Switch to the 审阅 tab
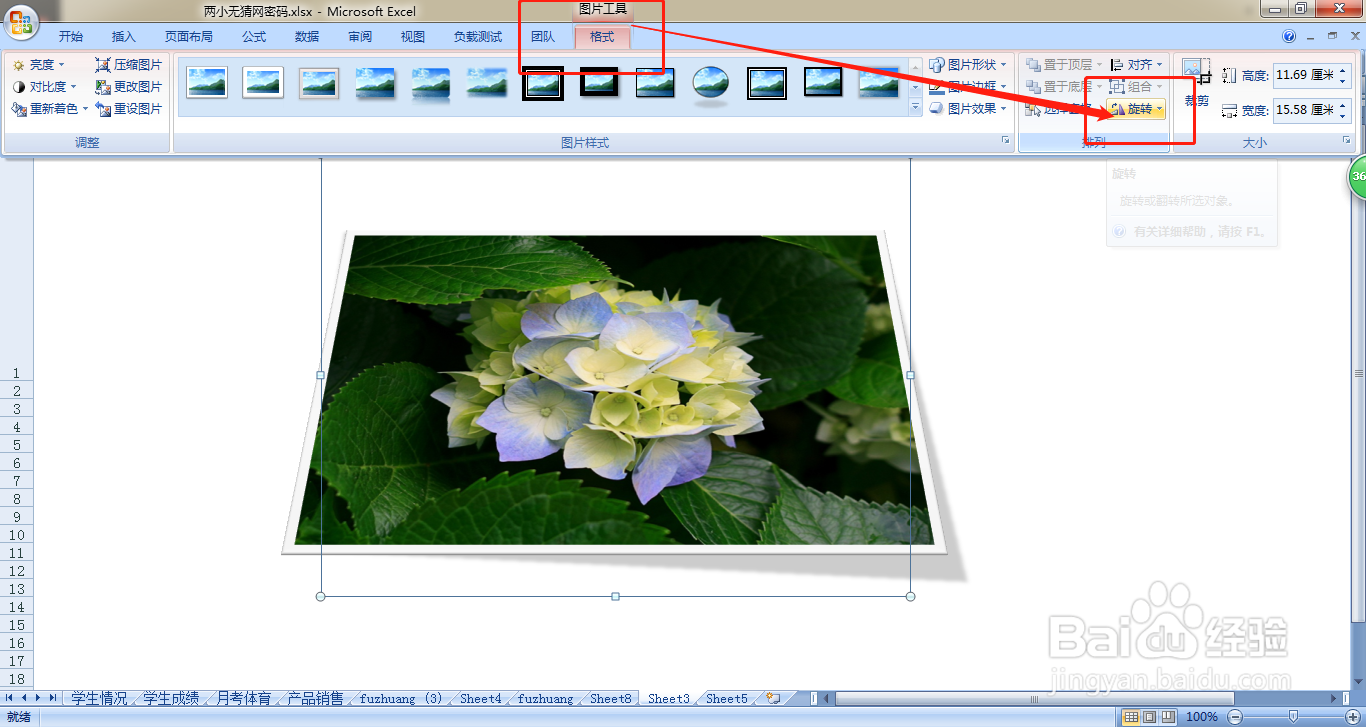This screenshot has height=727, width=1366. pos(360,37)
